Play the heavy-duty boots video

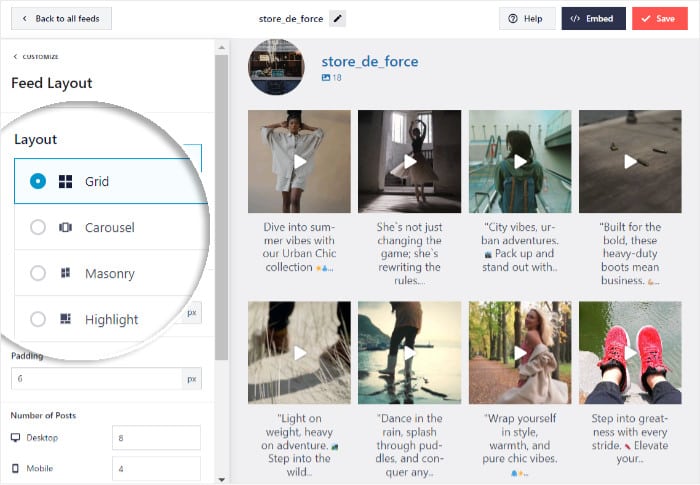click(630, 162)
